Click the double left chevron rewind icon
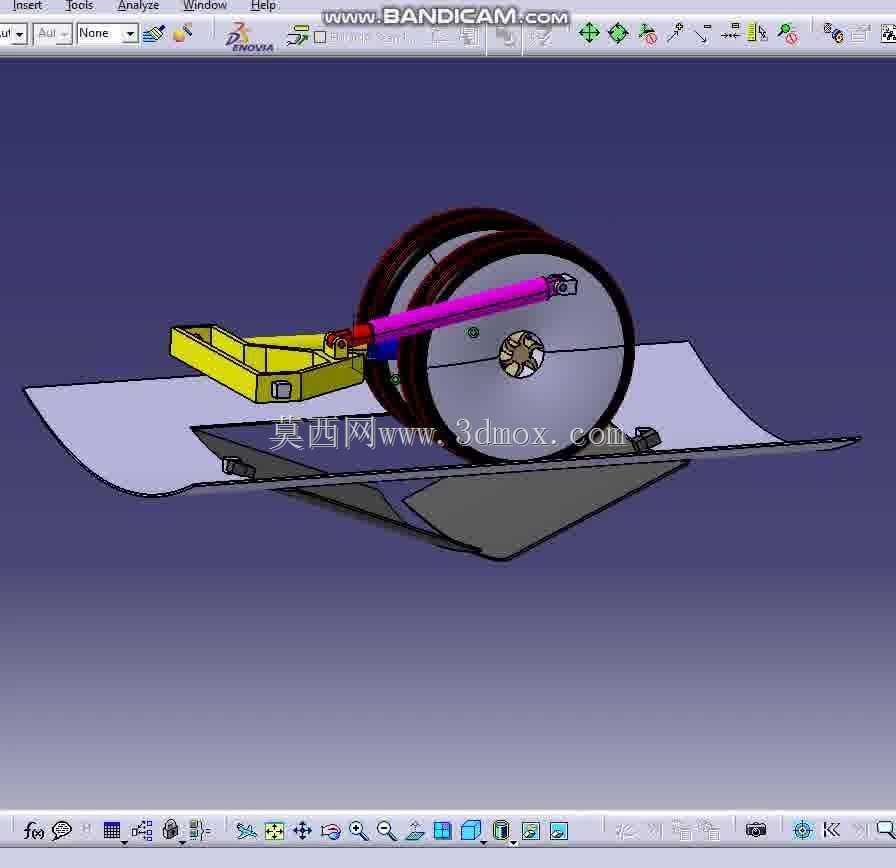 (x=831, y=830)
